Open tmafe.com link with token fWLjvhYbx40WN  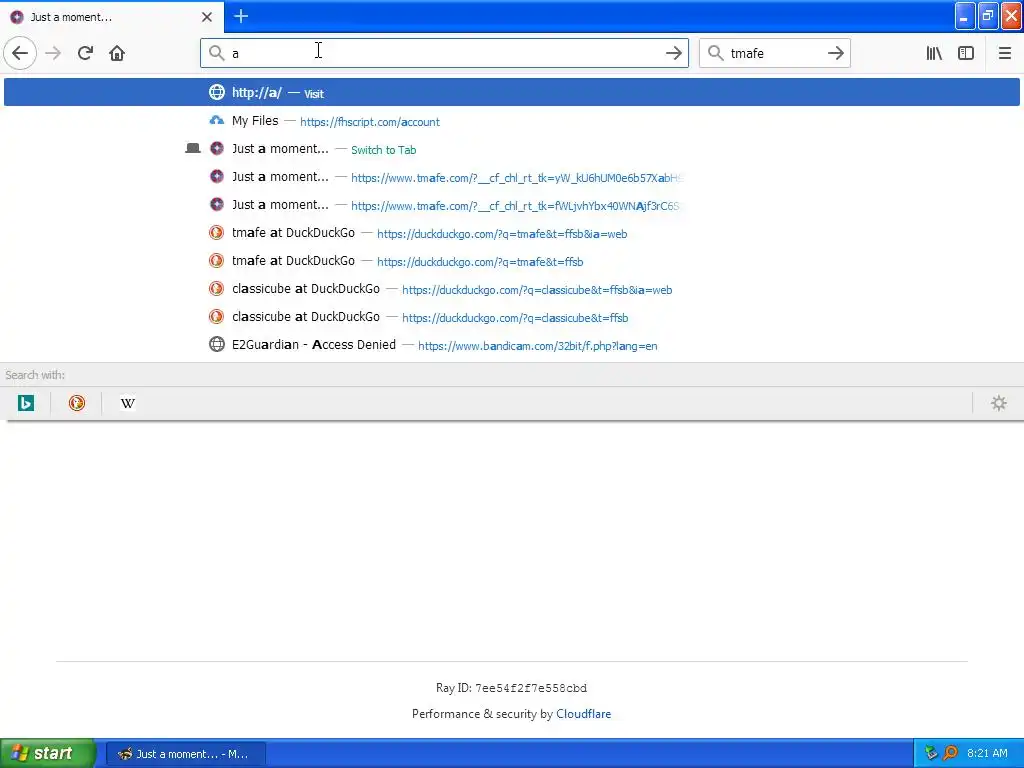click(515, 206)
